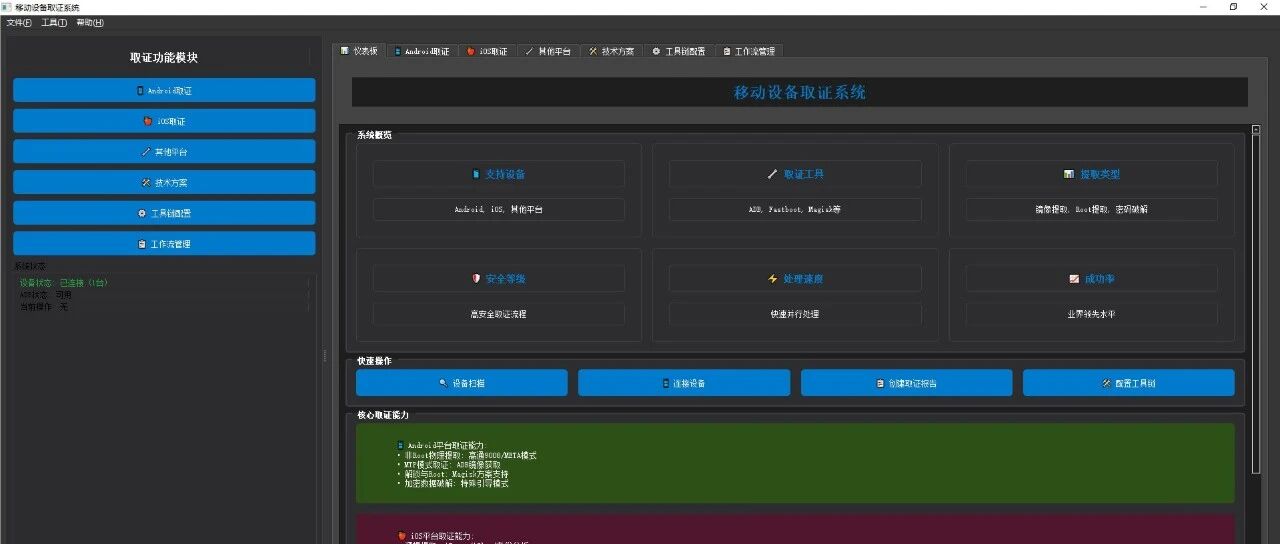Click the 配置工具链 quick action button

click(1128, 383)
